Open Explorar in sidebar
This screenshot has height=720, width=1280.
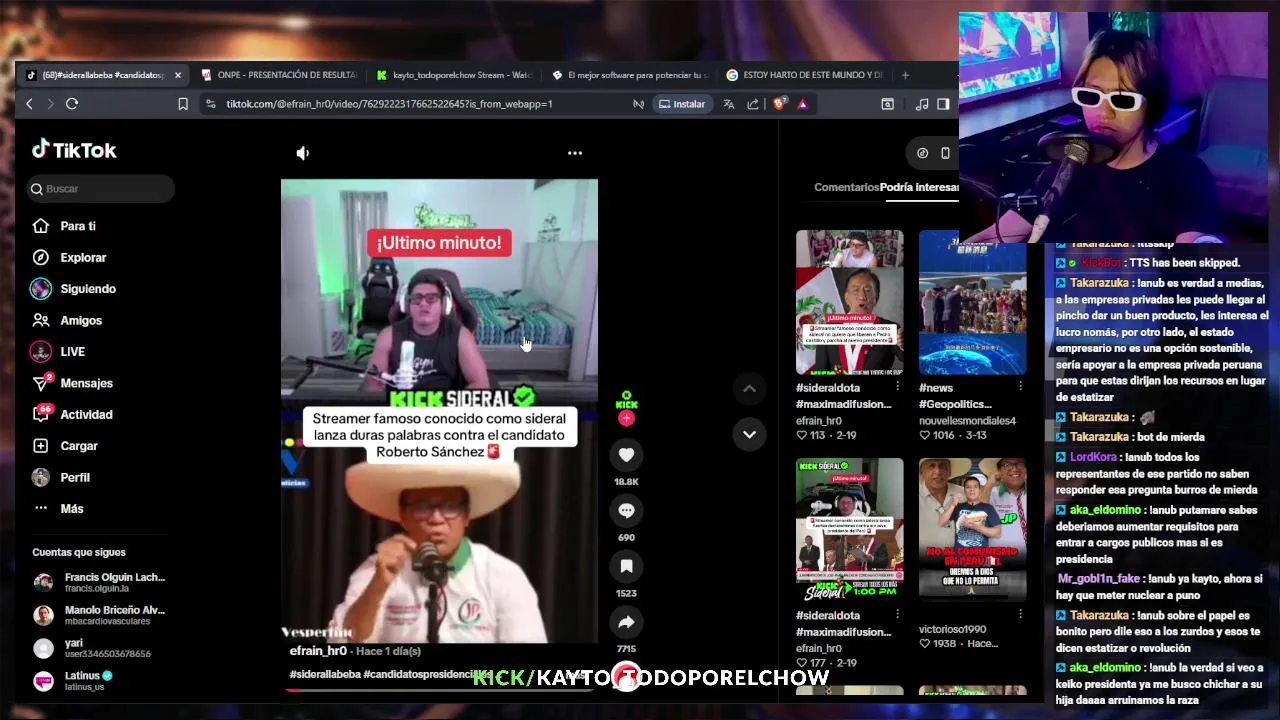click(x=83, y=257)
